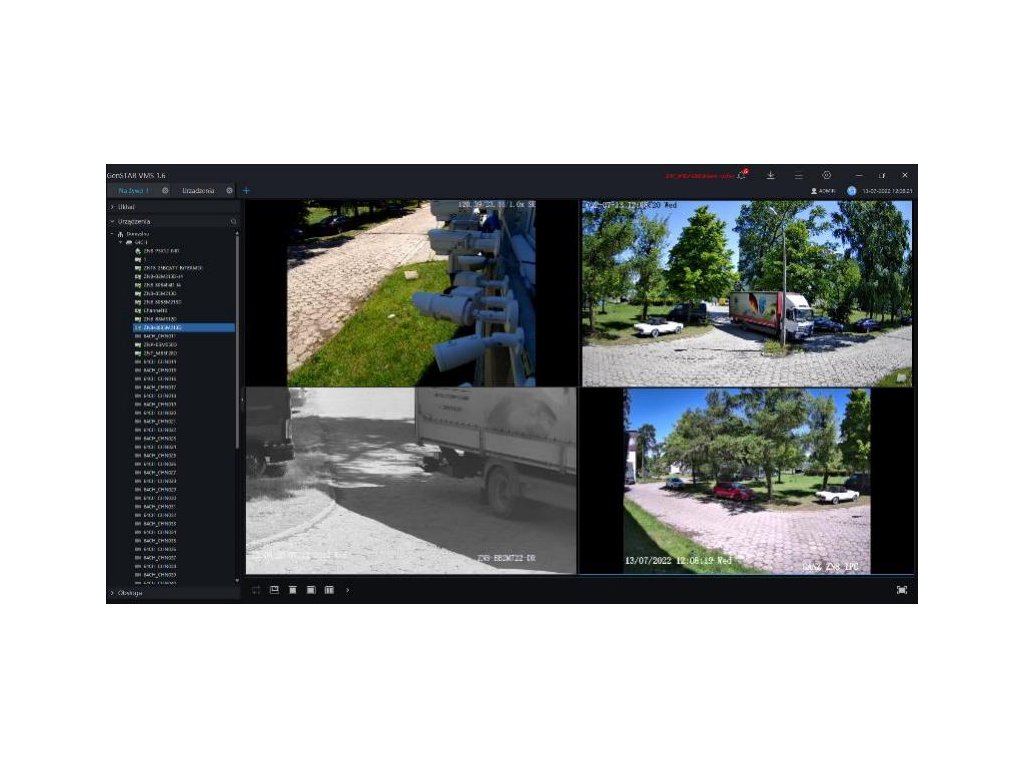Image resolution: width=1024 pixels, height=768 pixels.
Task: Open the alarm bell notifications icon
Action: (742, 175)
